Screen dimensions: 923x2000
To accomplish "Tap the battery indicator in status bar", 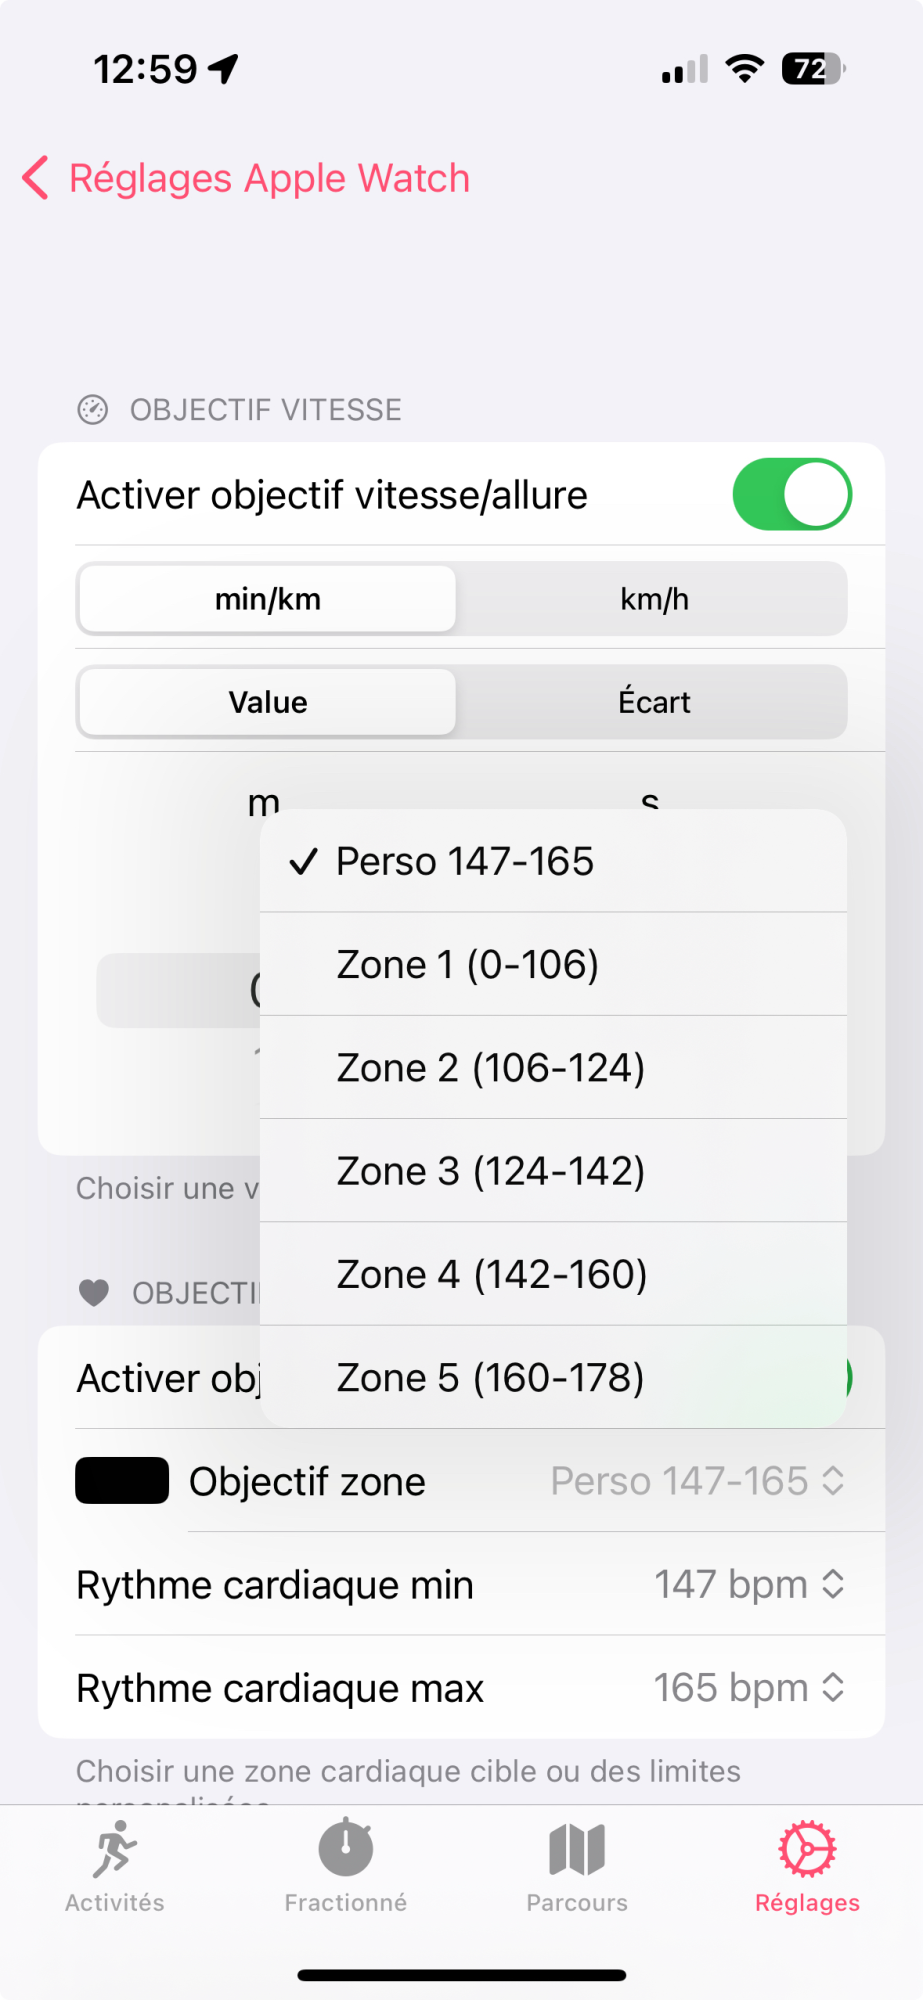I will pos(813,69).
